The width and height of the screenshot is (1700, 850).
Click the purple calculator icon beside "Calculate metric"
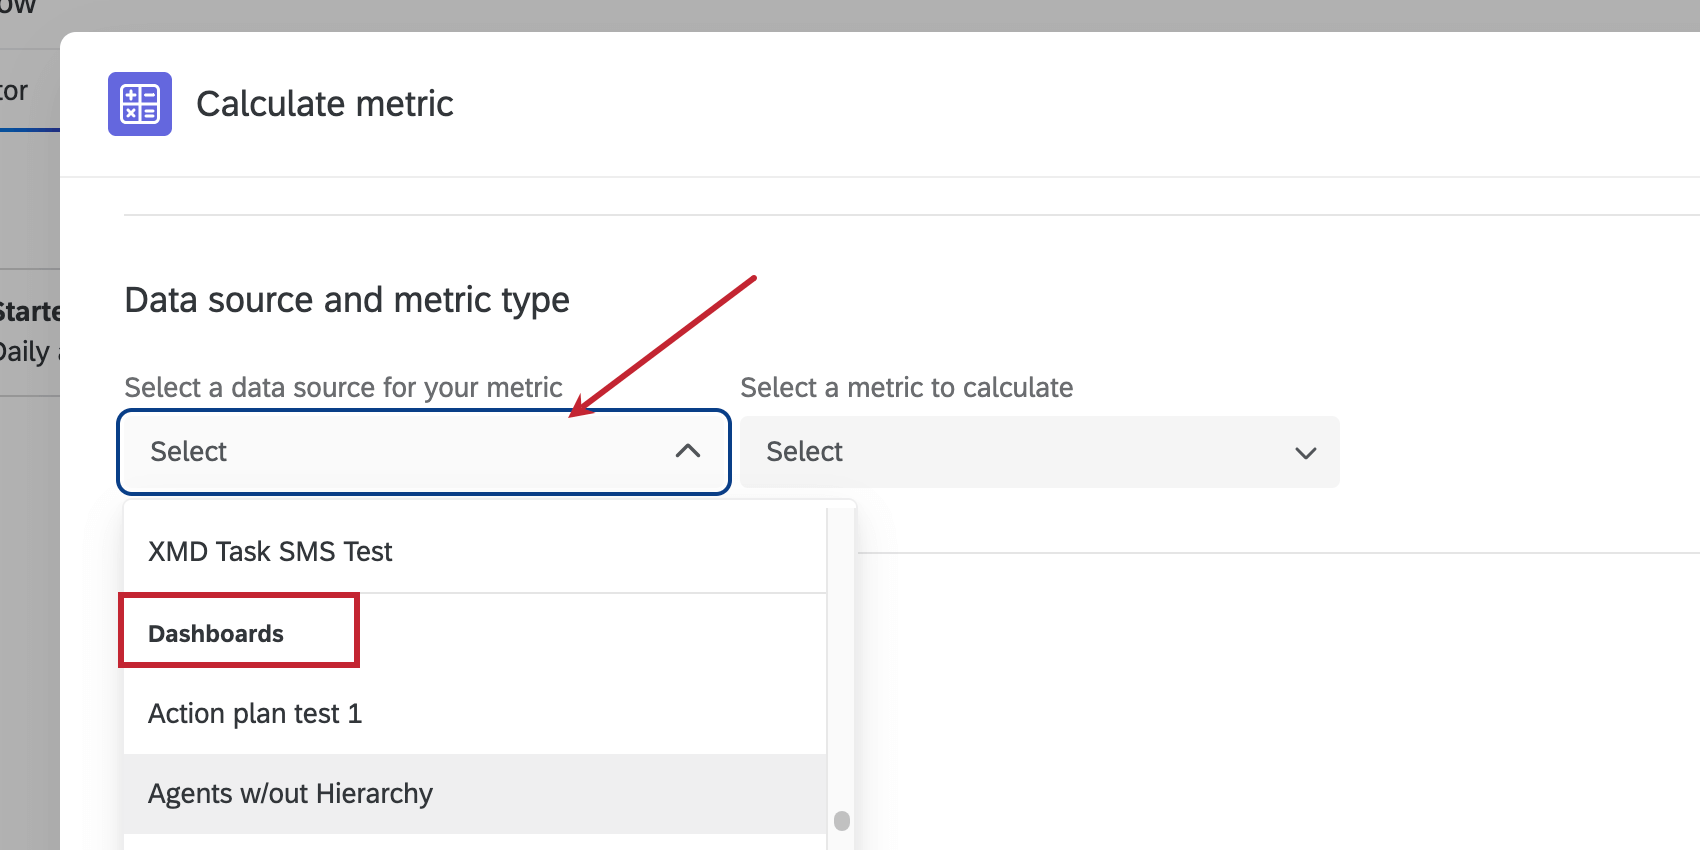click(140, 103)
